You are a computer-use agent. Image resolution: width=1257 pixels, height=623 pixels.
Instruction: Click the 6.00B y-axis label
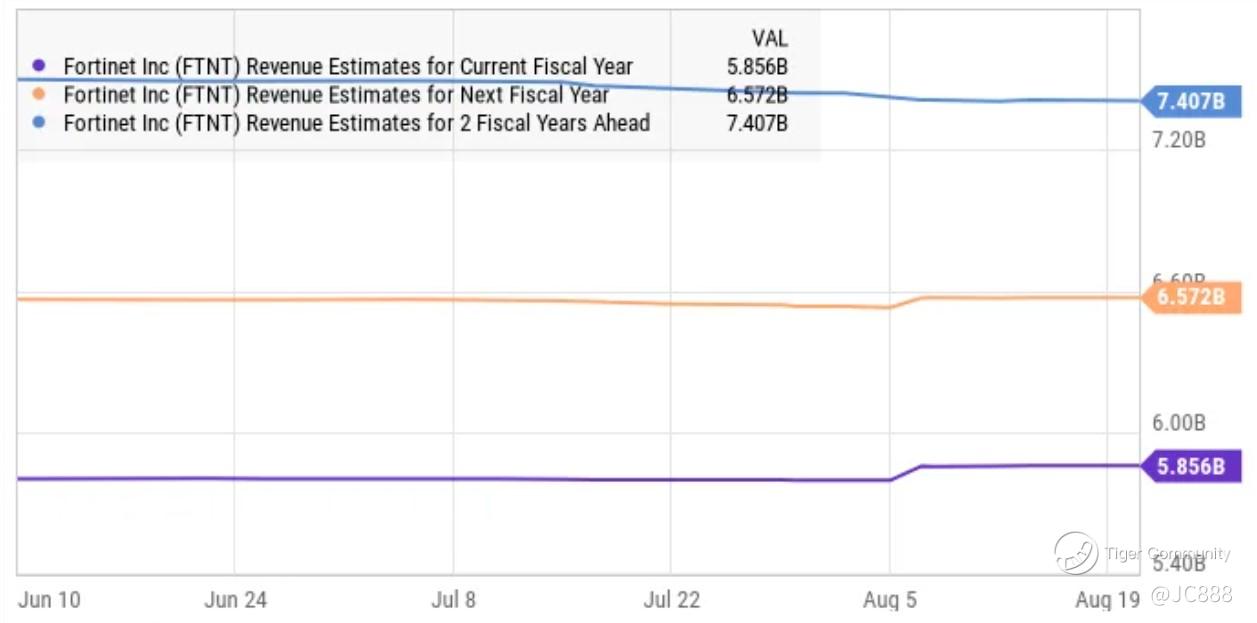1178,423
